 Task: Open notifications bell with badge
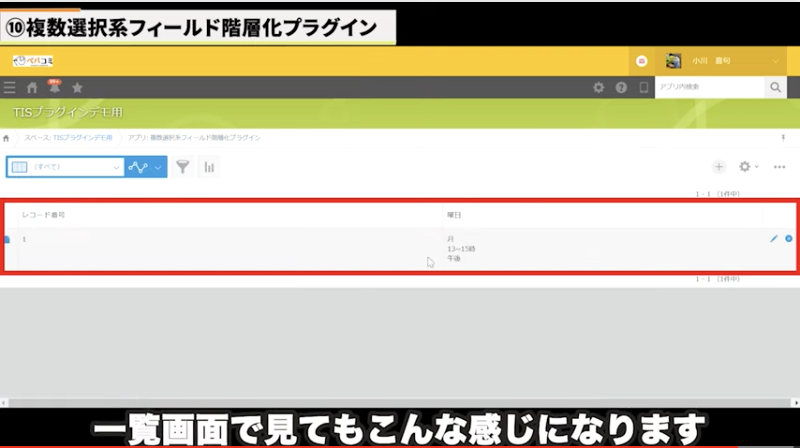point(54,88)
